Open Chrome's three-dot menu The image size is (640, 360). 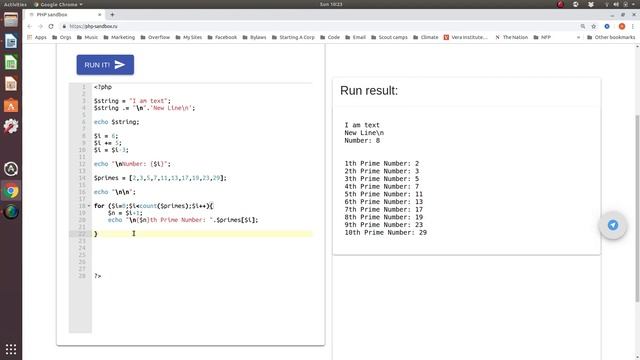(633, 26)
